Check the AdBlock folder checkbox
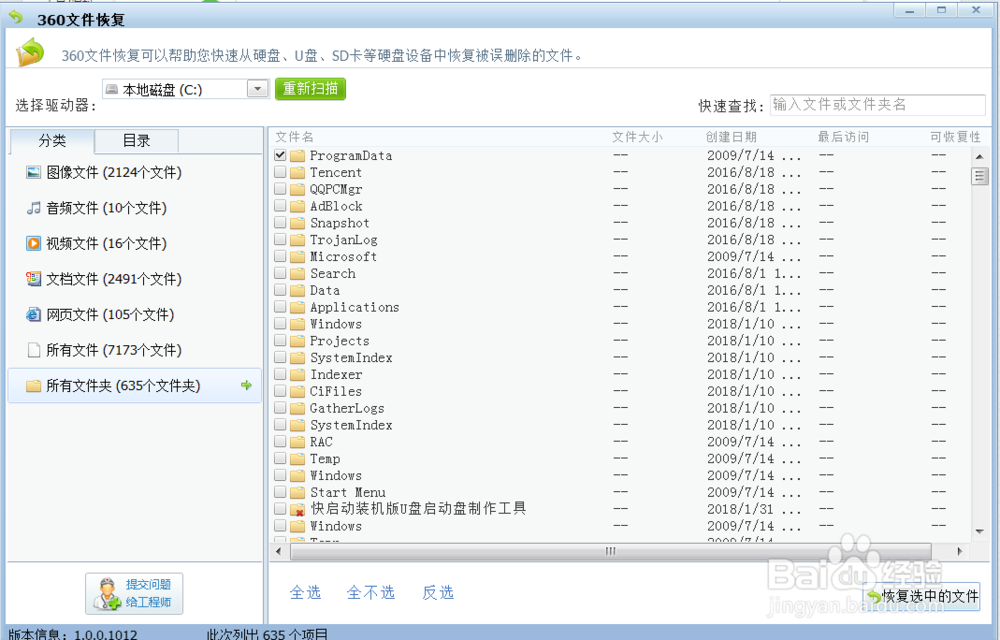The height and width of the screenshot is (640, 1000). 280,205
